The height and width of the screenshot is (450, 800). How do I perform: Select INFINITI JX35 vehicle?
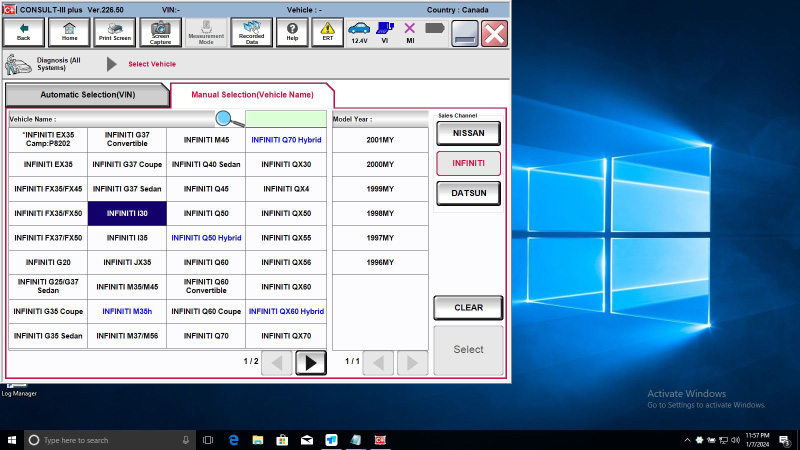tap(127, 262)
